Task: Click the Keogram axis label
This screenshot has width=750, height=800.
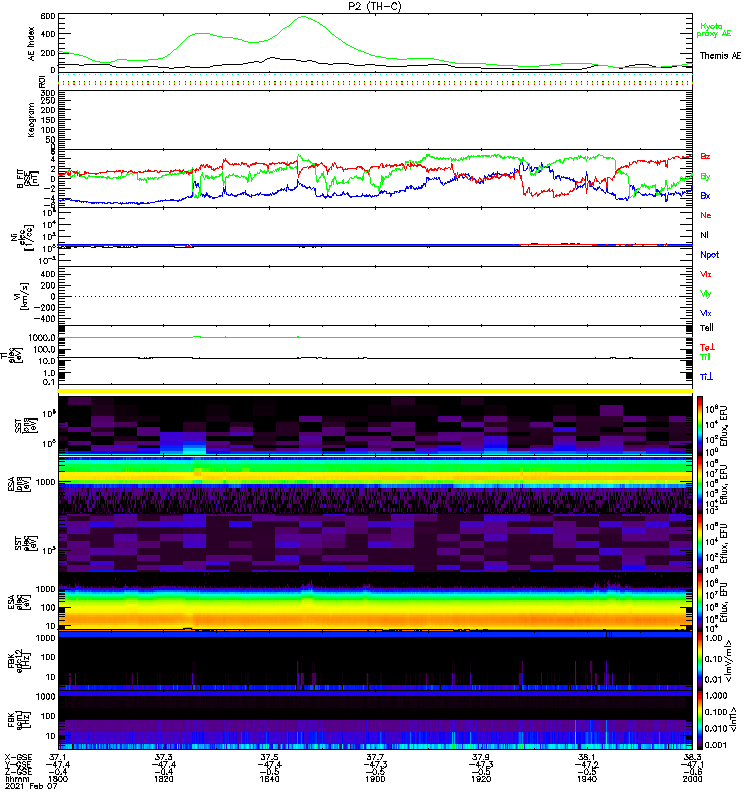Action: coord(31,119)
